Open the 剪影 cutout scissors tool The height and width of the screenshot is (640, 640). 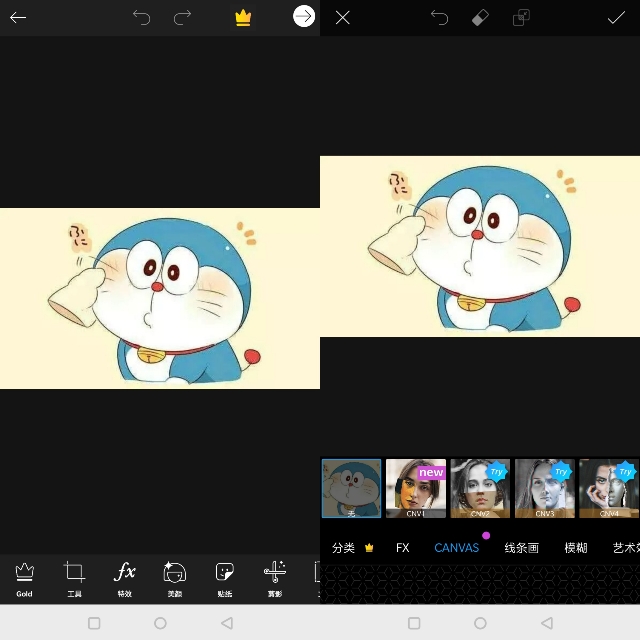[x=275, y=579]
